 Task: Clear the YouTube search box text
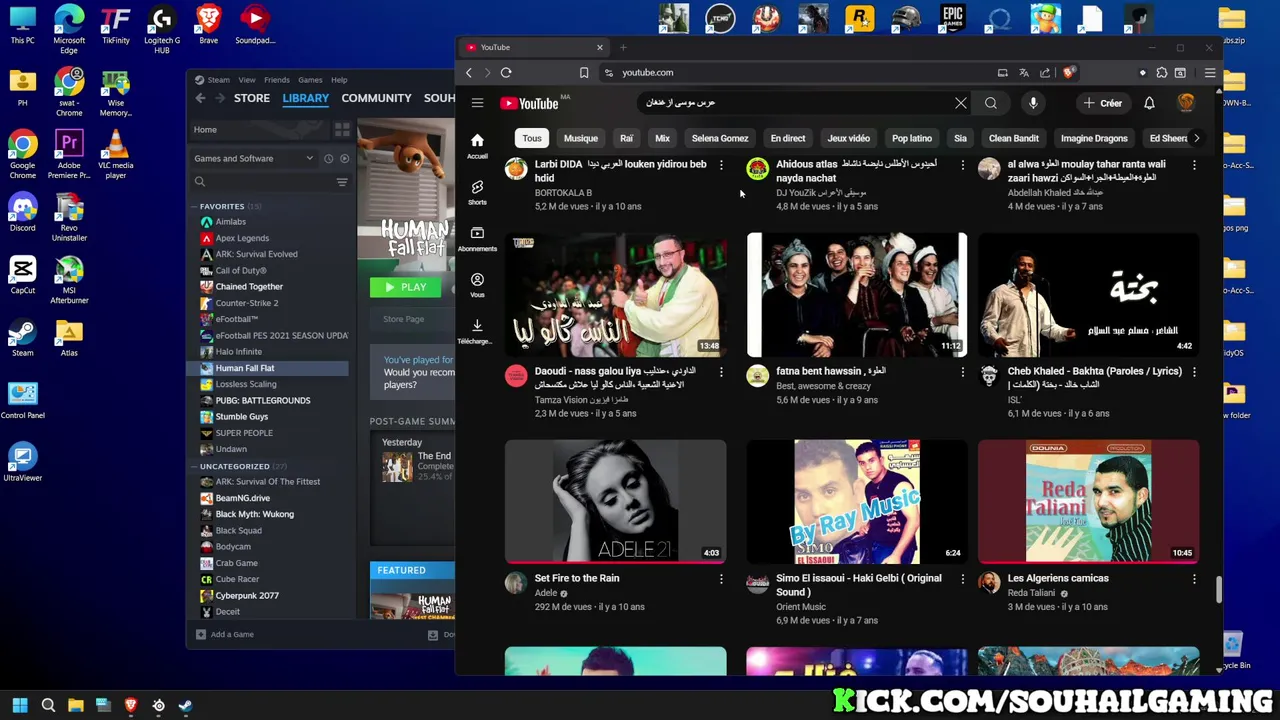[x=961, y=103]
